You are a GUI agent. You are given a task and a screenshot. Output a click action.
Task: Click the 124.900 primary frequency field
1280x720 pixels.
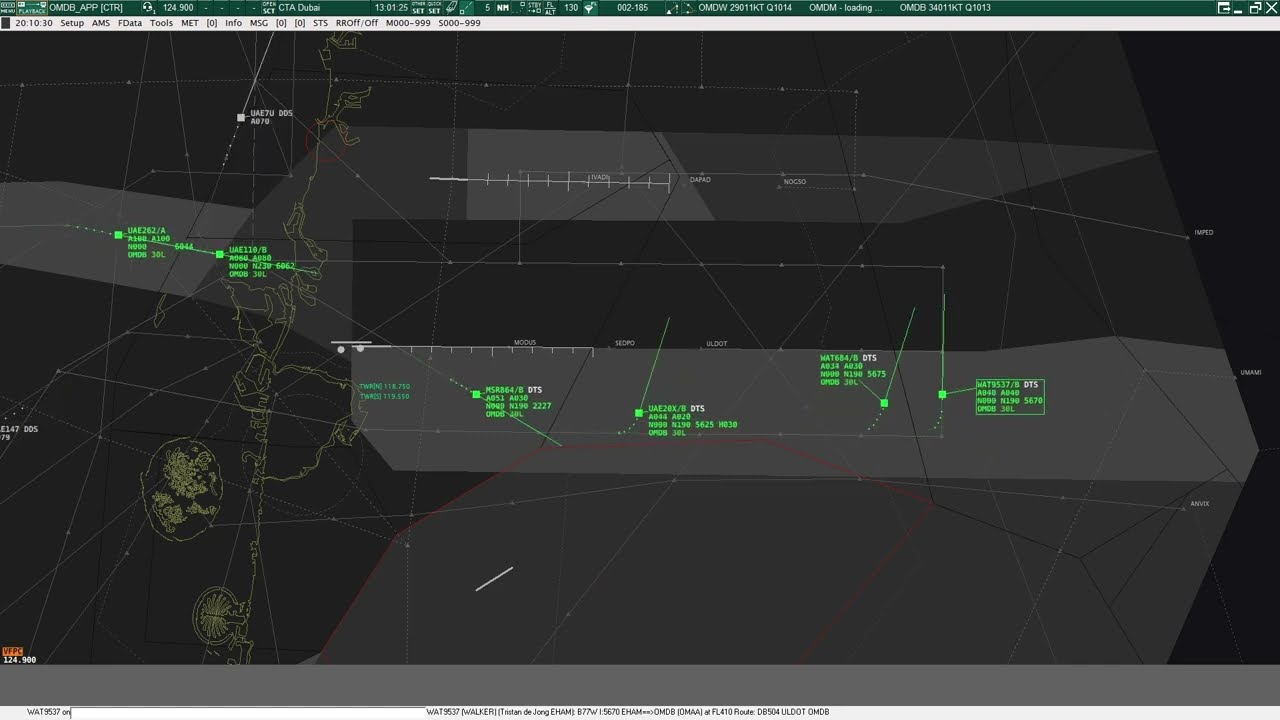point(178,7)
